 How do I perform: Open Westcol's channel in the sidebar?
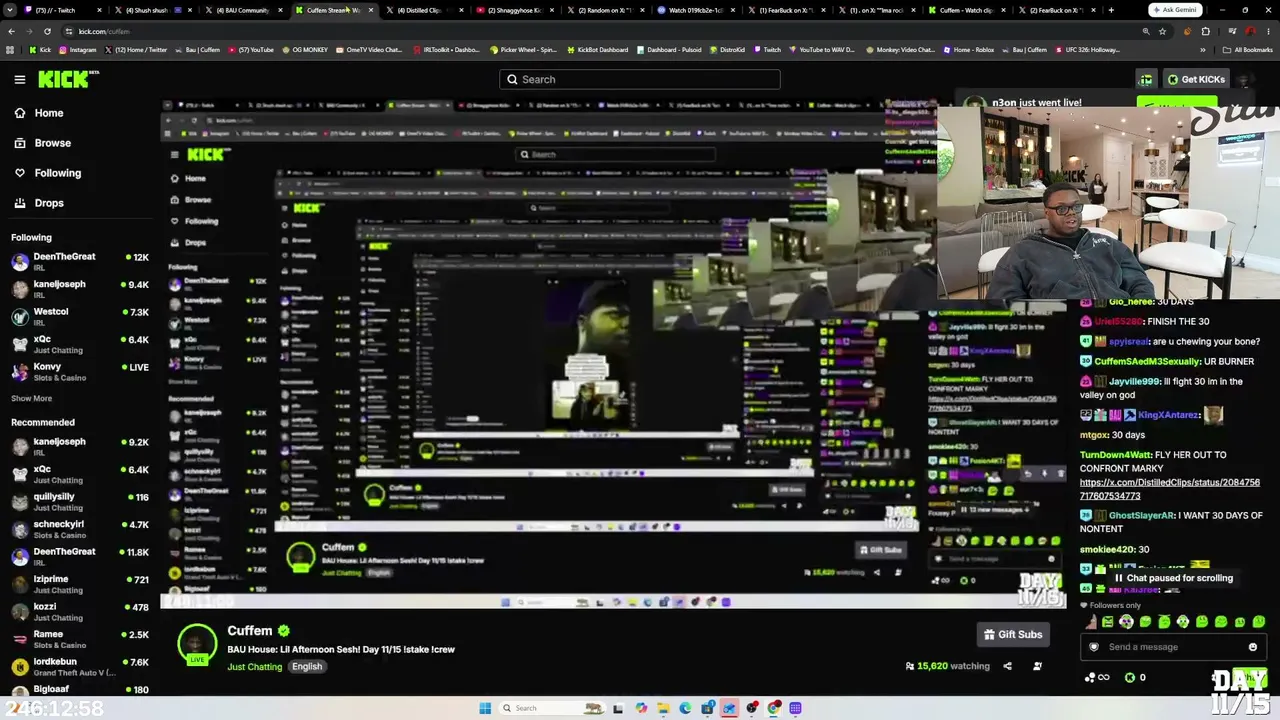pyautogui.click(x=80, y=316)
